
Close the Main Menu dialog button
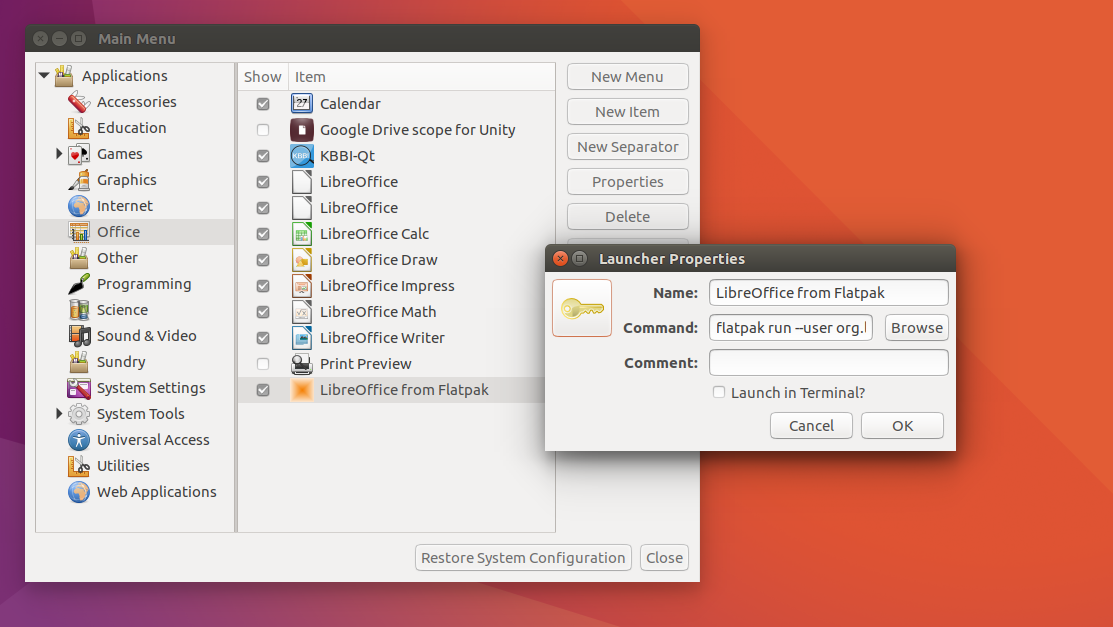pos(664,558)
